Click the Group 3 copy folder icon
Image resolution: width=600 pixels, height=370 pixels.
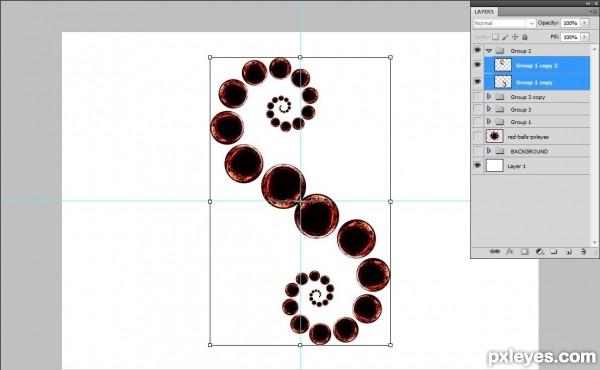[x=500, y=97]
